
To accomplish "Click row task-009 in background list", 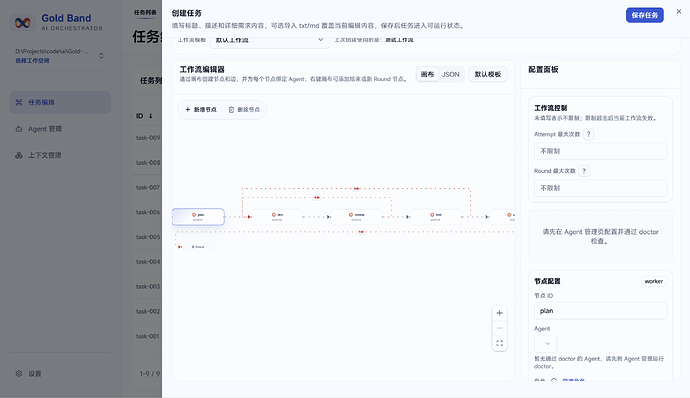I will pos(148,138).
